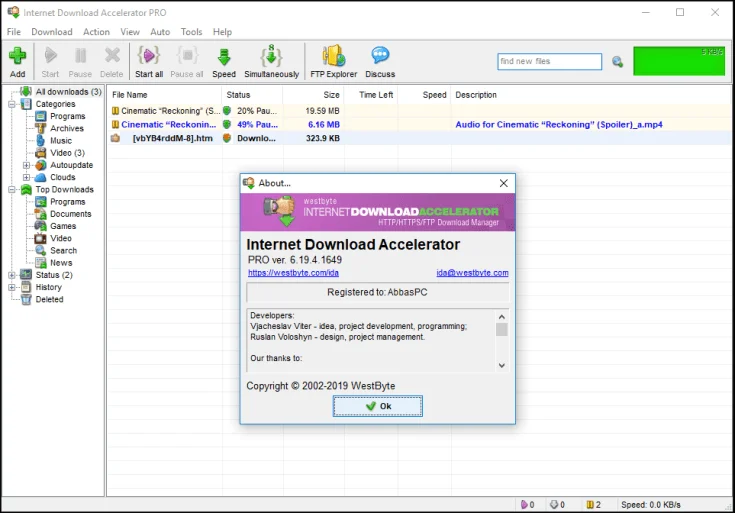Collapse the Top Downloads tree node
This screenshot has width=735, height=513.
[x=12, y=189]
